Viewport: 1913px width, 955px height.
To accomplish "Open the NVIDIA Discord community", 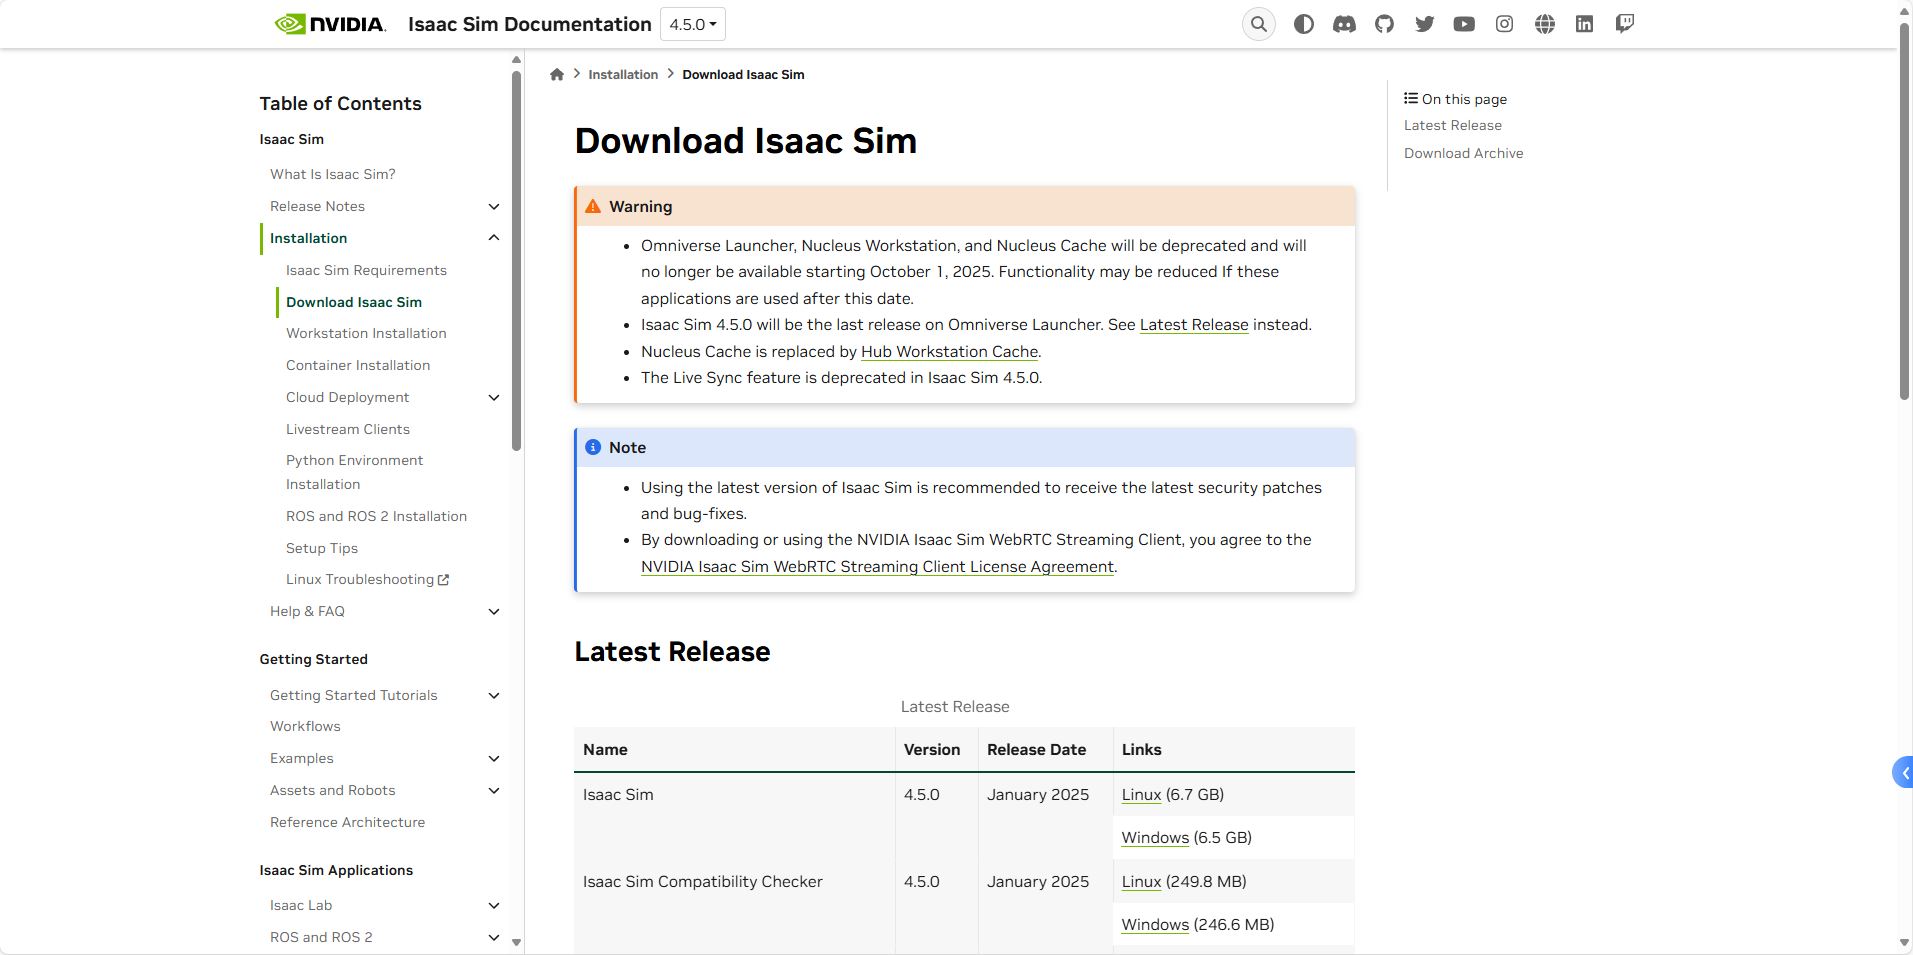I will (x=1343, y=23).
